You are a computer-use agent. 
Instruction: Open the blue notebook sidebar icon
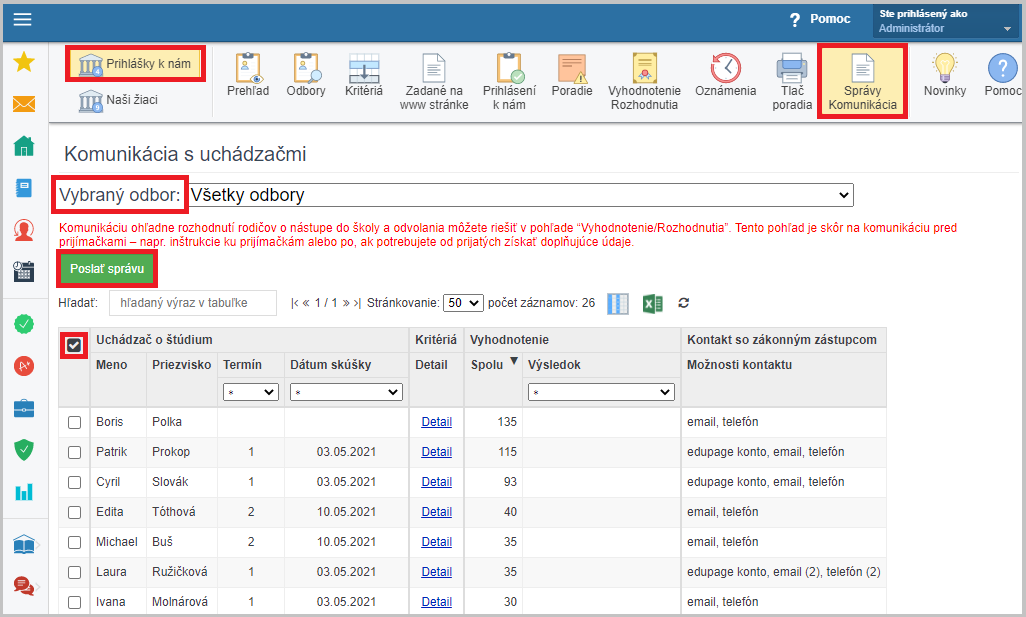(24, 188)
